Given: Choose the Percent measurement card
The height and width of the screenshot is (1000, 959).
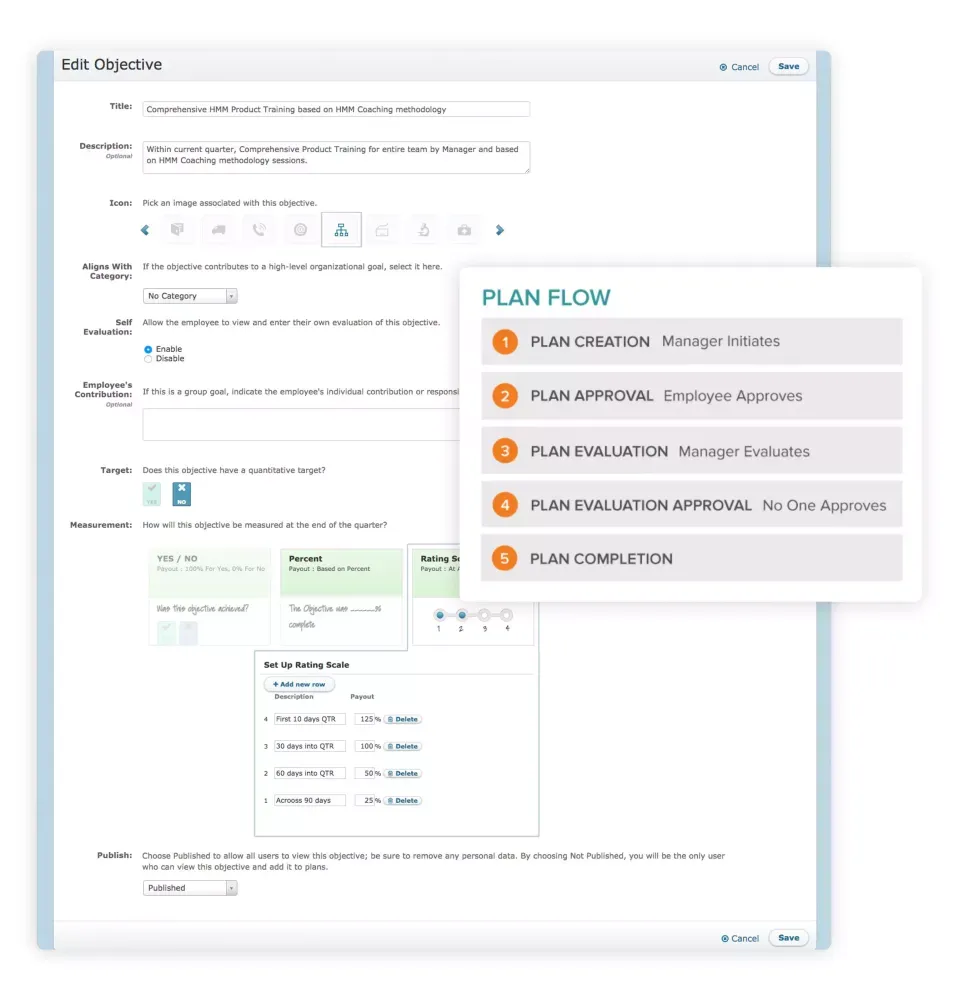Looking at the screenshot, I should [x=341, y=596].
